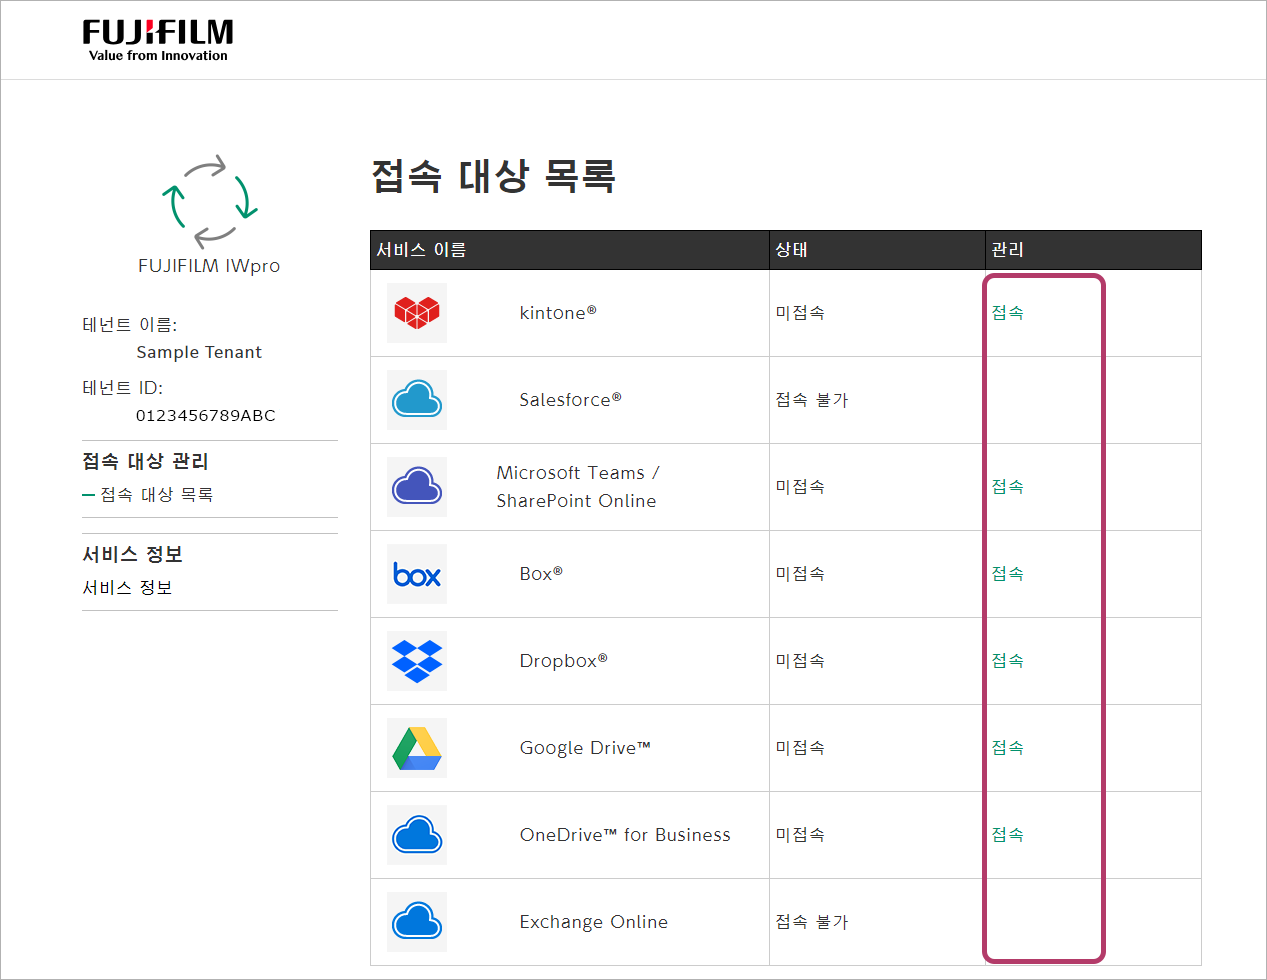The width and height of the screenshot is (1267, 980).
Task: Click the Exchange Online service name
Action: [594, 922]
